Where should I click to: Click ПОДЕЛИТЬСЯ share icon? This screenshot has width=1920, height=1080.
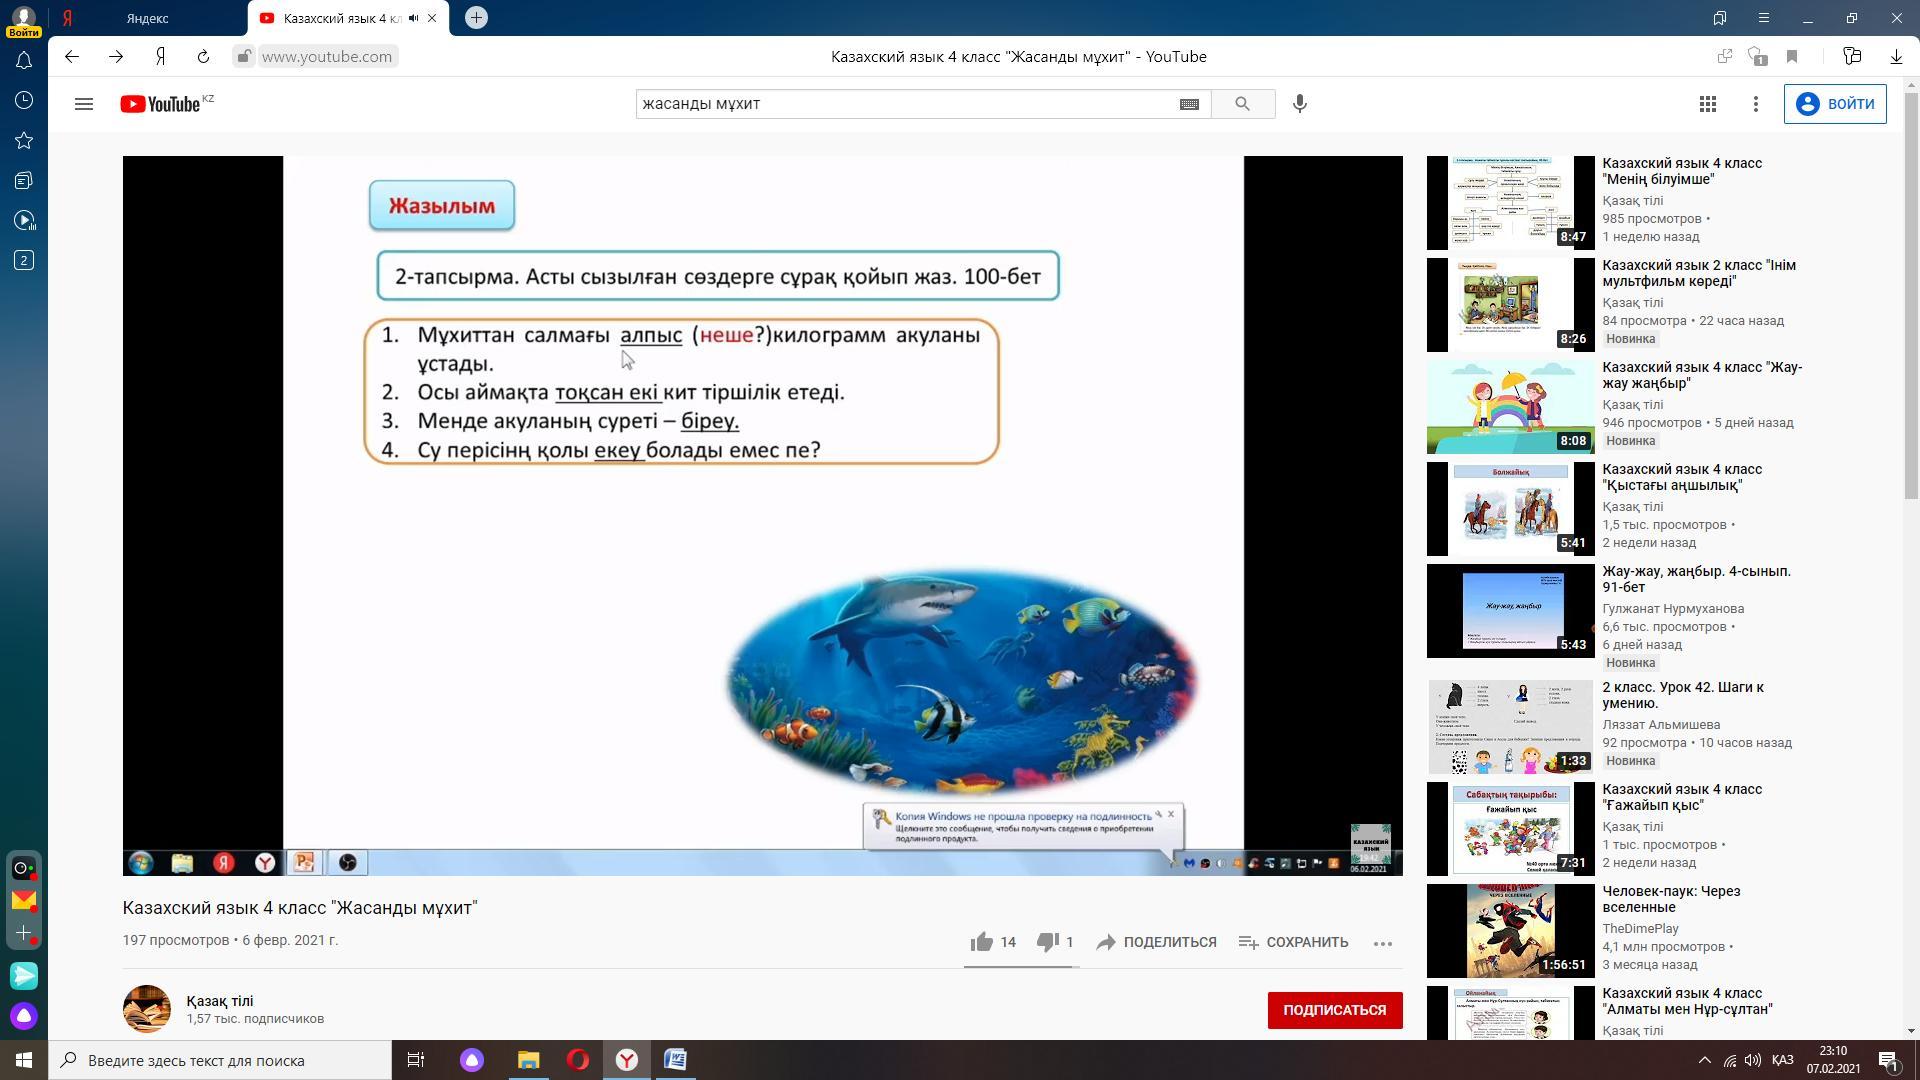pos(1106,942)
